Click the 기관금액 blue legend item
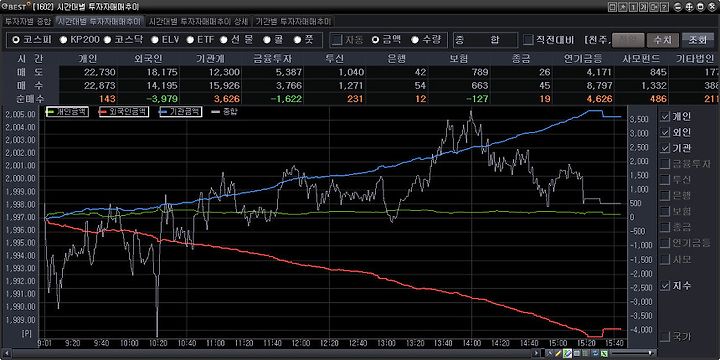The image size is (720, 360). (x=180, y=112)
